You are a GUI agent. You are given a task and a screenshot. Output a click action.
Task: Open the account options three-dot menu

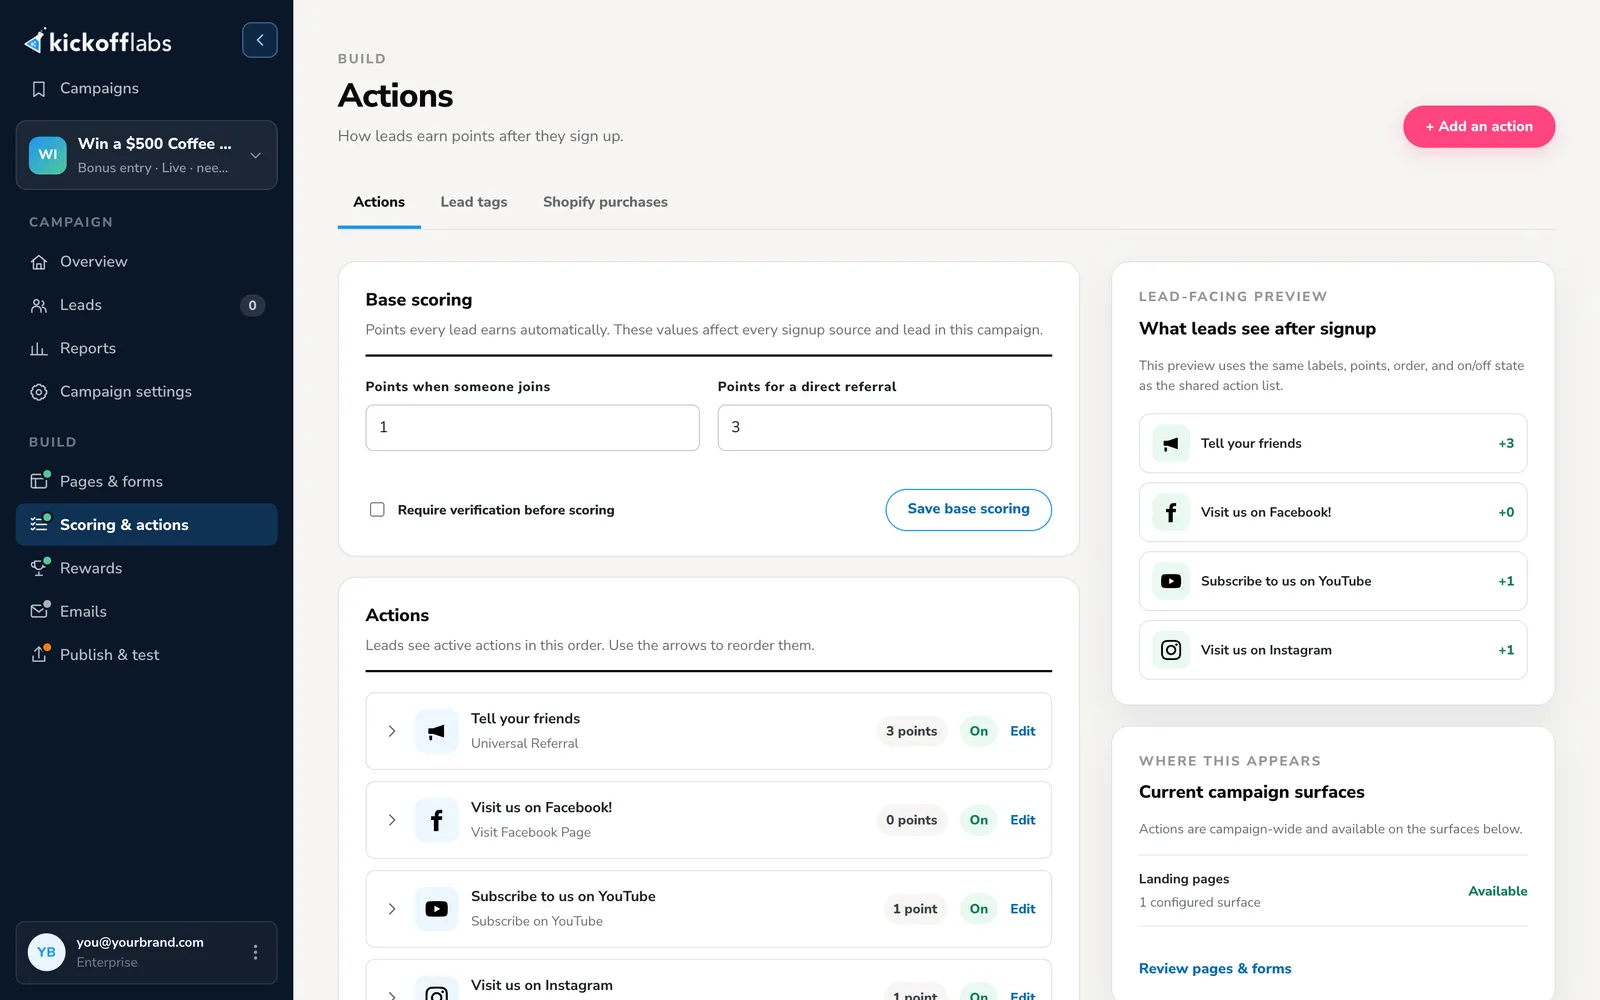[255, 952]
